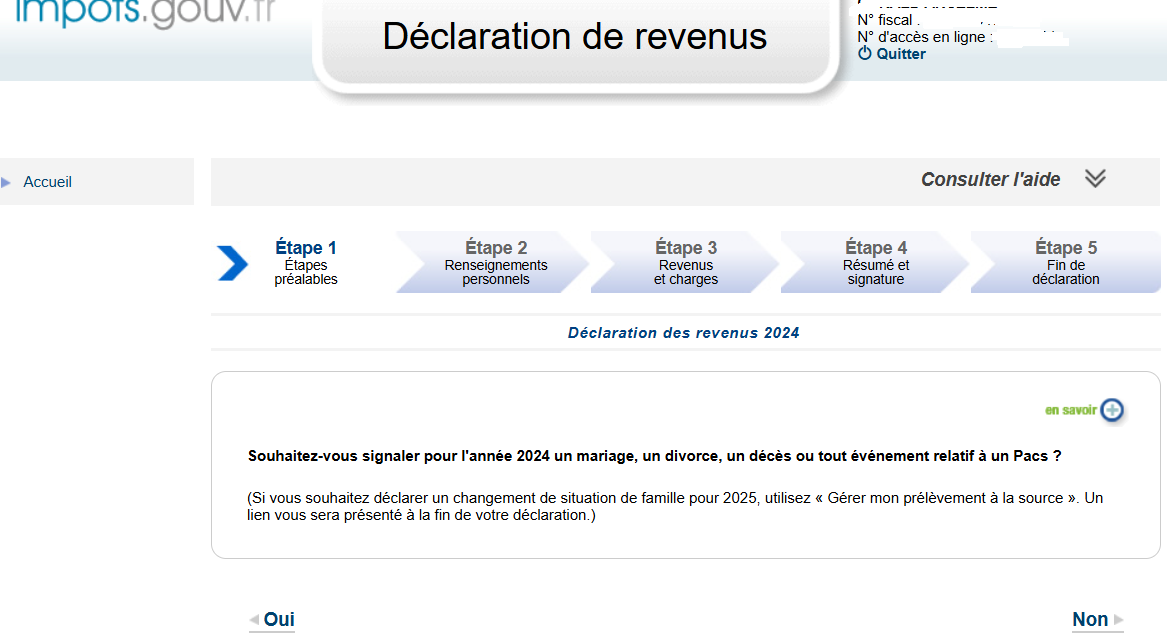Go to Accueil in the sidebar
1167x633 pixels.
pos(47,182)
